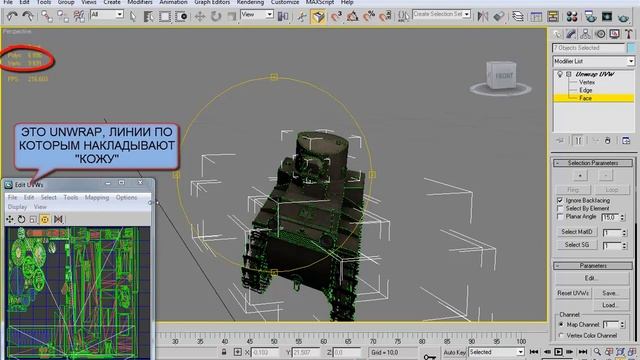Activate the Select and Move tool
This screenshot has width=640, height=360.
(200, 16)
